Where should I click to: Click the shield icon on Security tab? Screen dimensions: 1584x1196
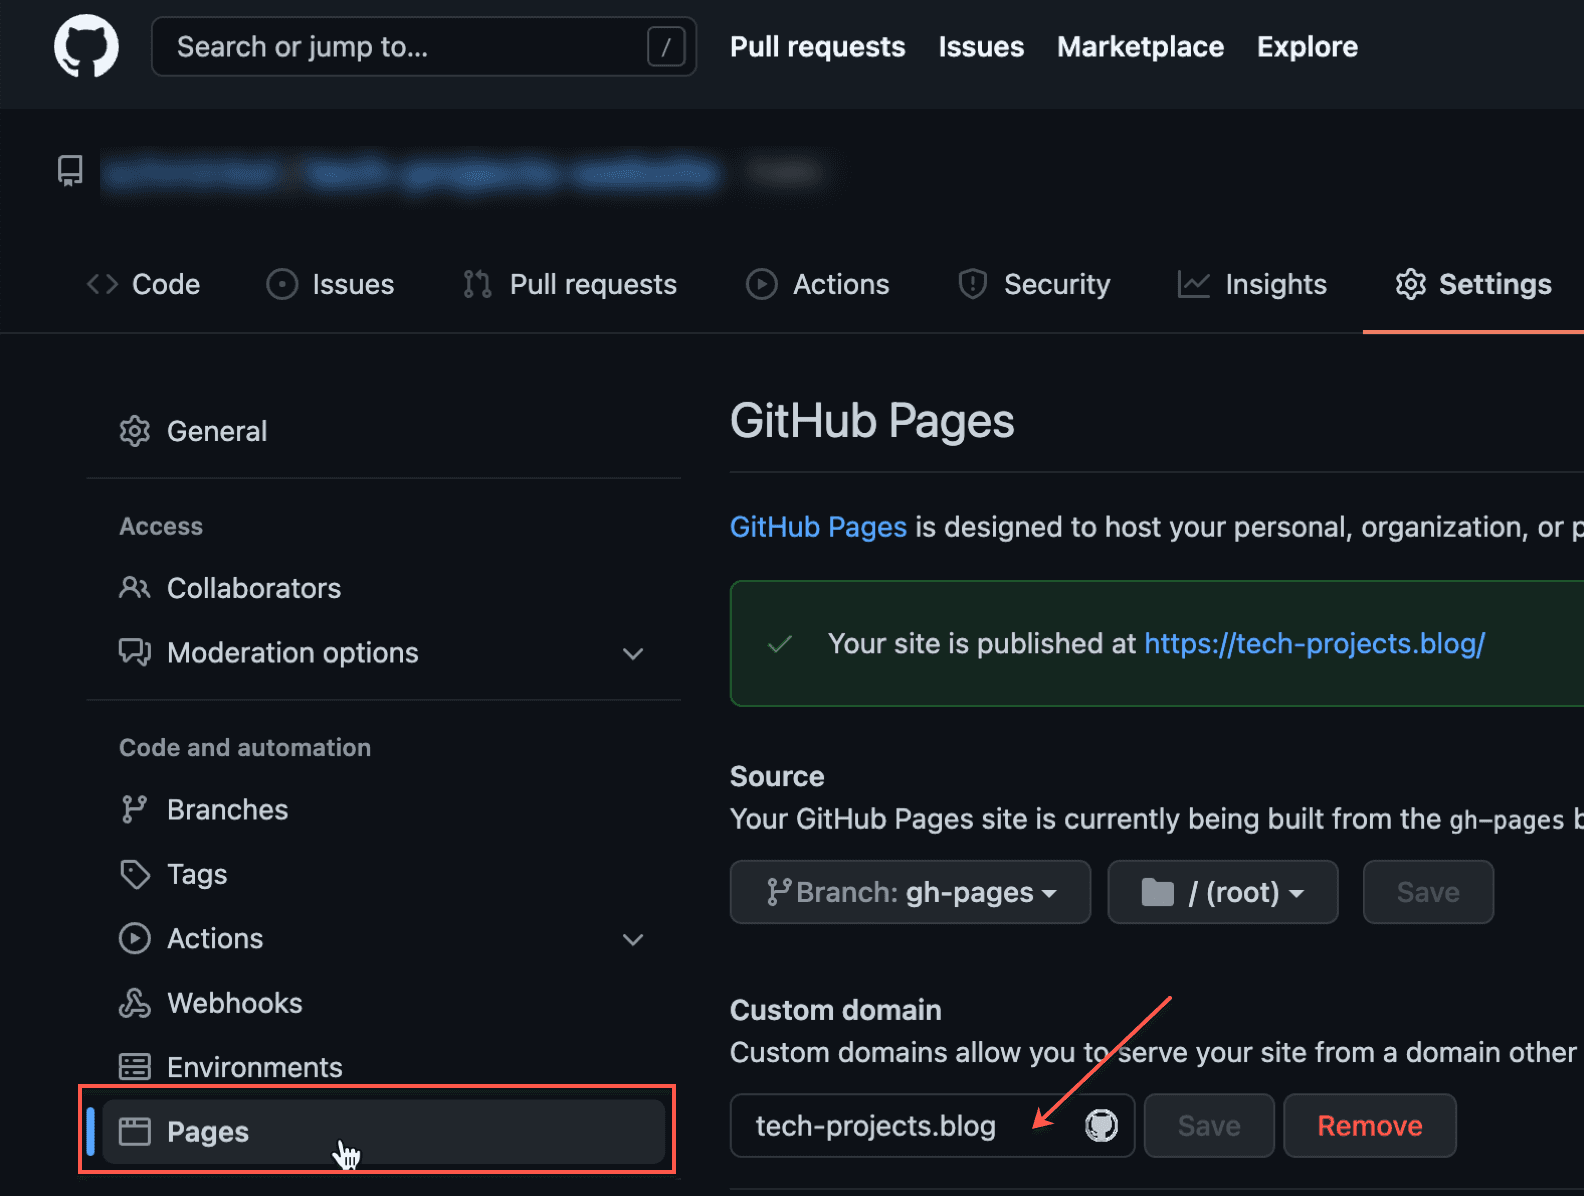tap(972, 284)
